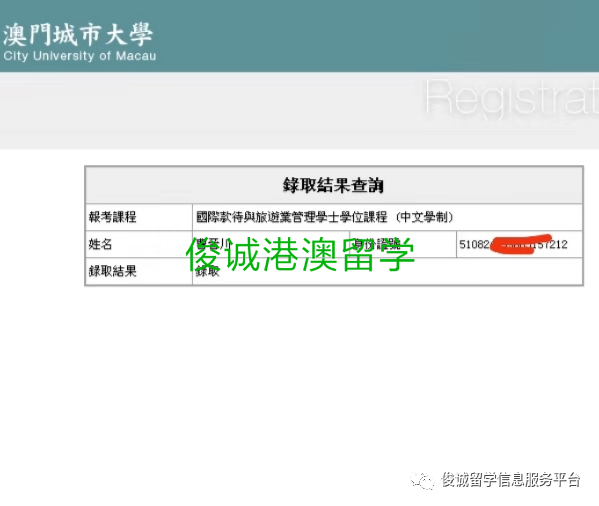Screen dimensions: 599x506
Task: Click the City University of Macau logo
Action: click(79, 42)
